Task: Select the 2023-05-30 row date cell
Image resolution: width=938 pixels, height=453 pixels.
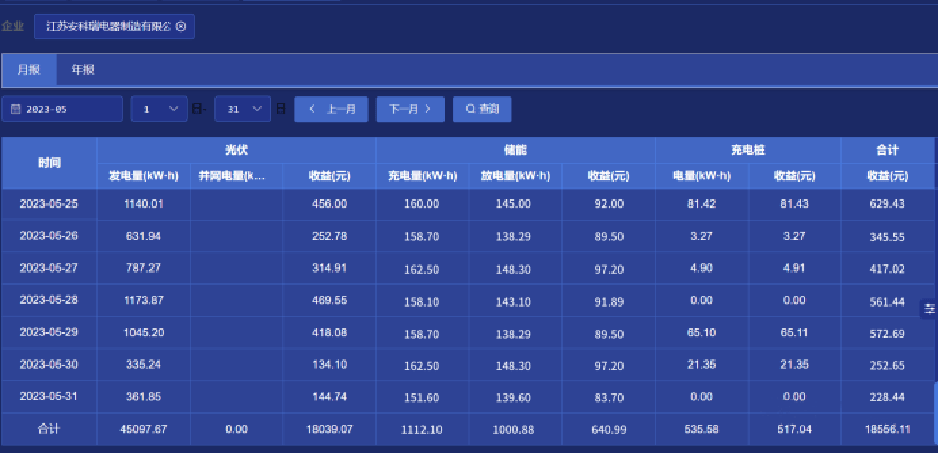Action: [49, 364]
